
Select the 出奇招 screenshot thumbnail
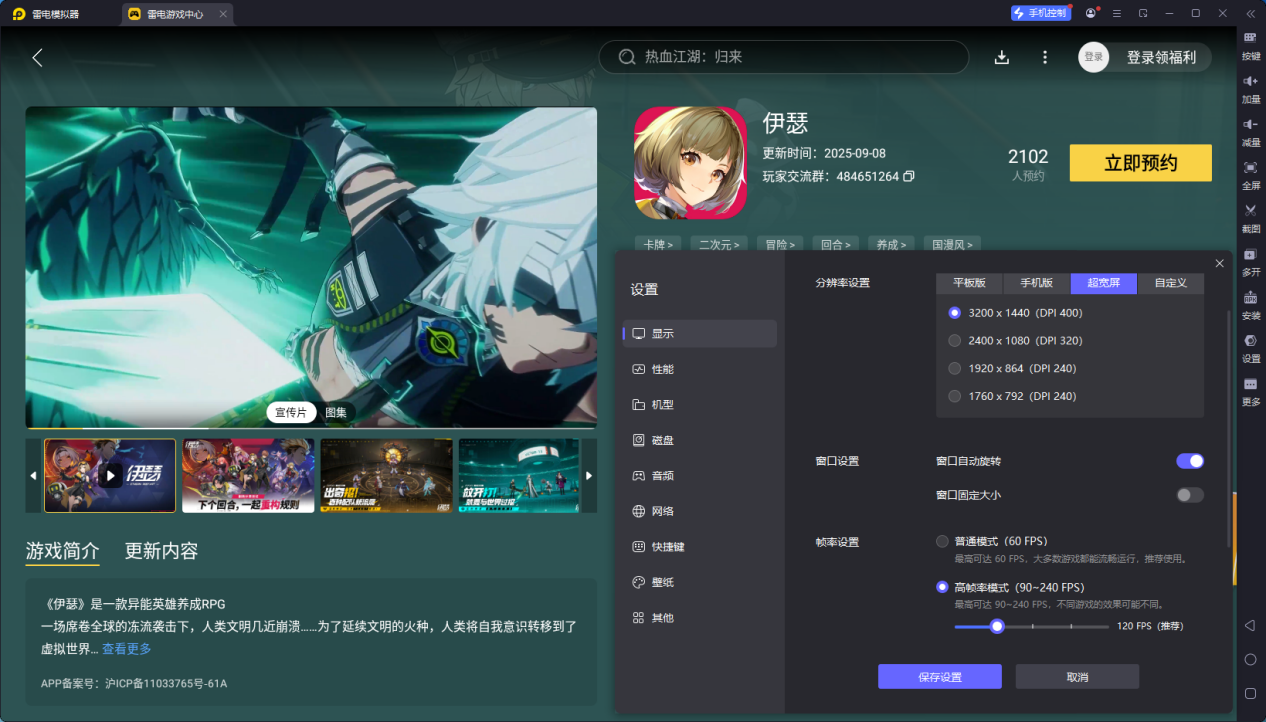tap(386, 476)
